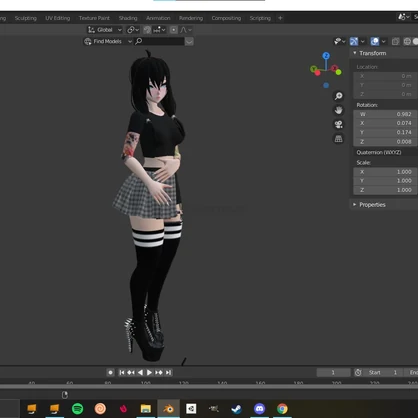The image size is (418, 418).
Task: Click the Location Z field
Action: (x=385, y=94)
